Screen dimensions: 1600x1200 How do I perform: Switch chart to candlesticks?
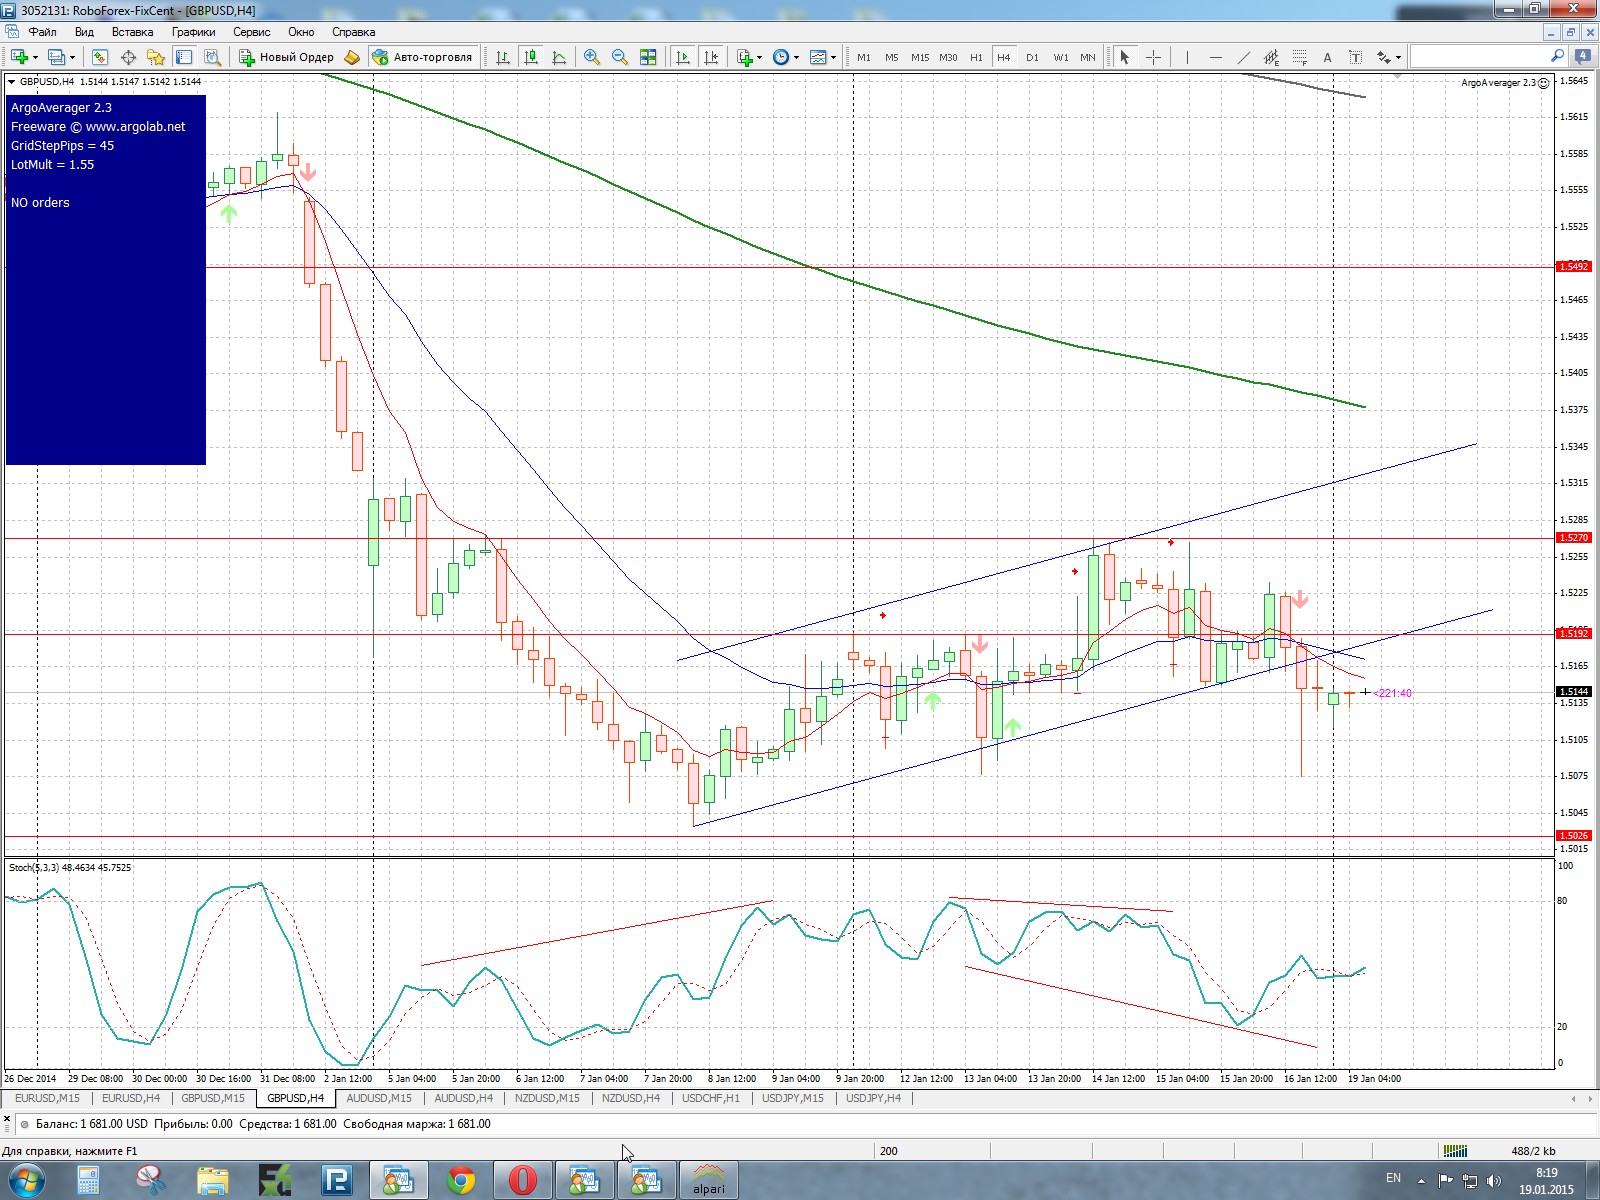tap(531, 57)
